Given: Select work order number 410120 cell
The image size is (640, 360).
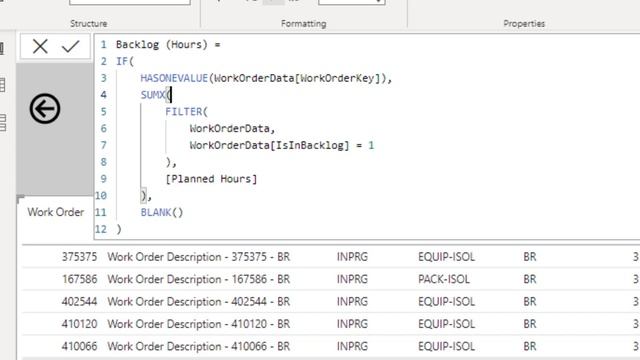Looking at the screenshot, I should 80,324.
